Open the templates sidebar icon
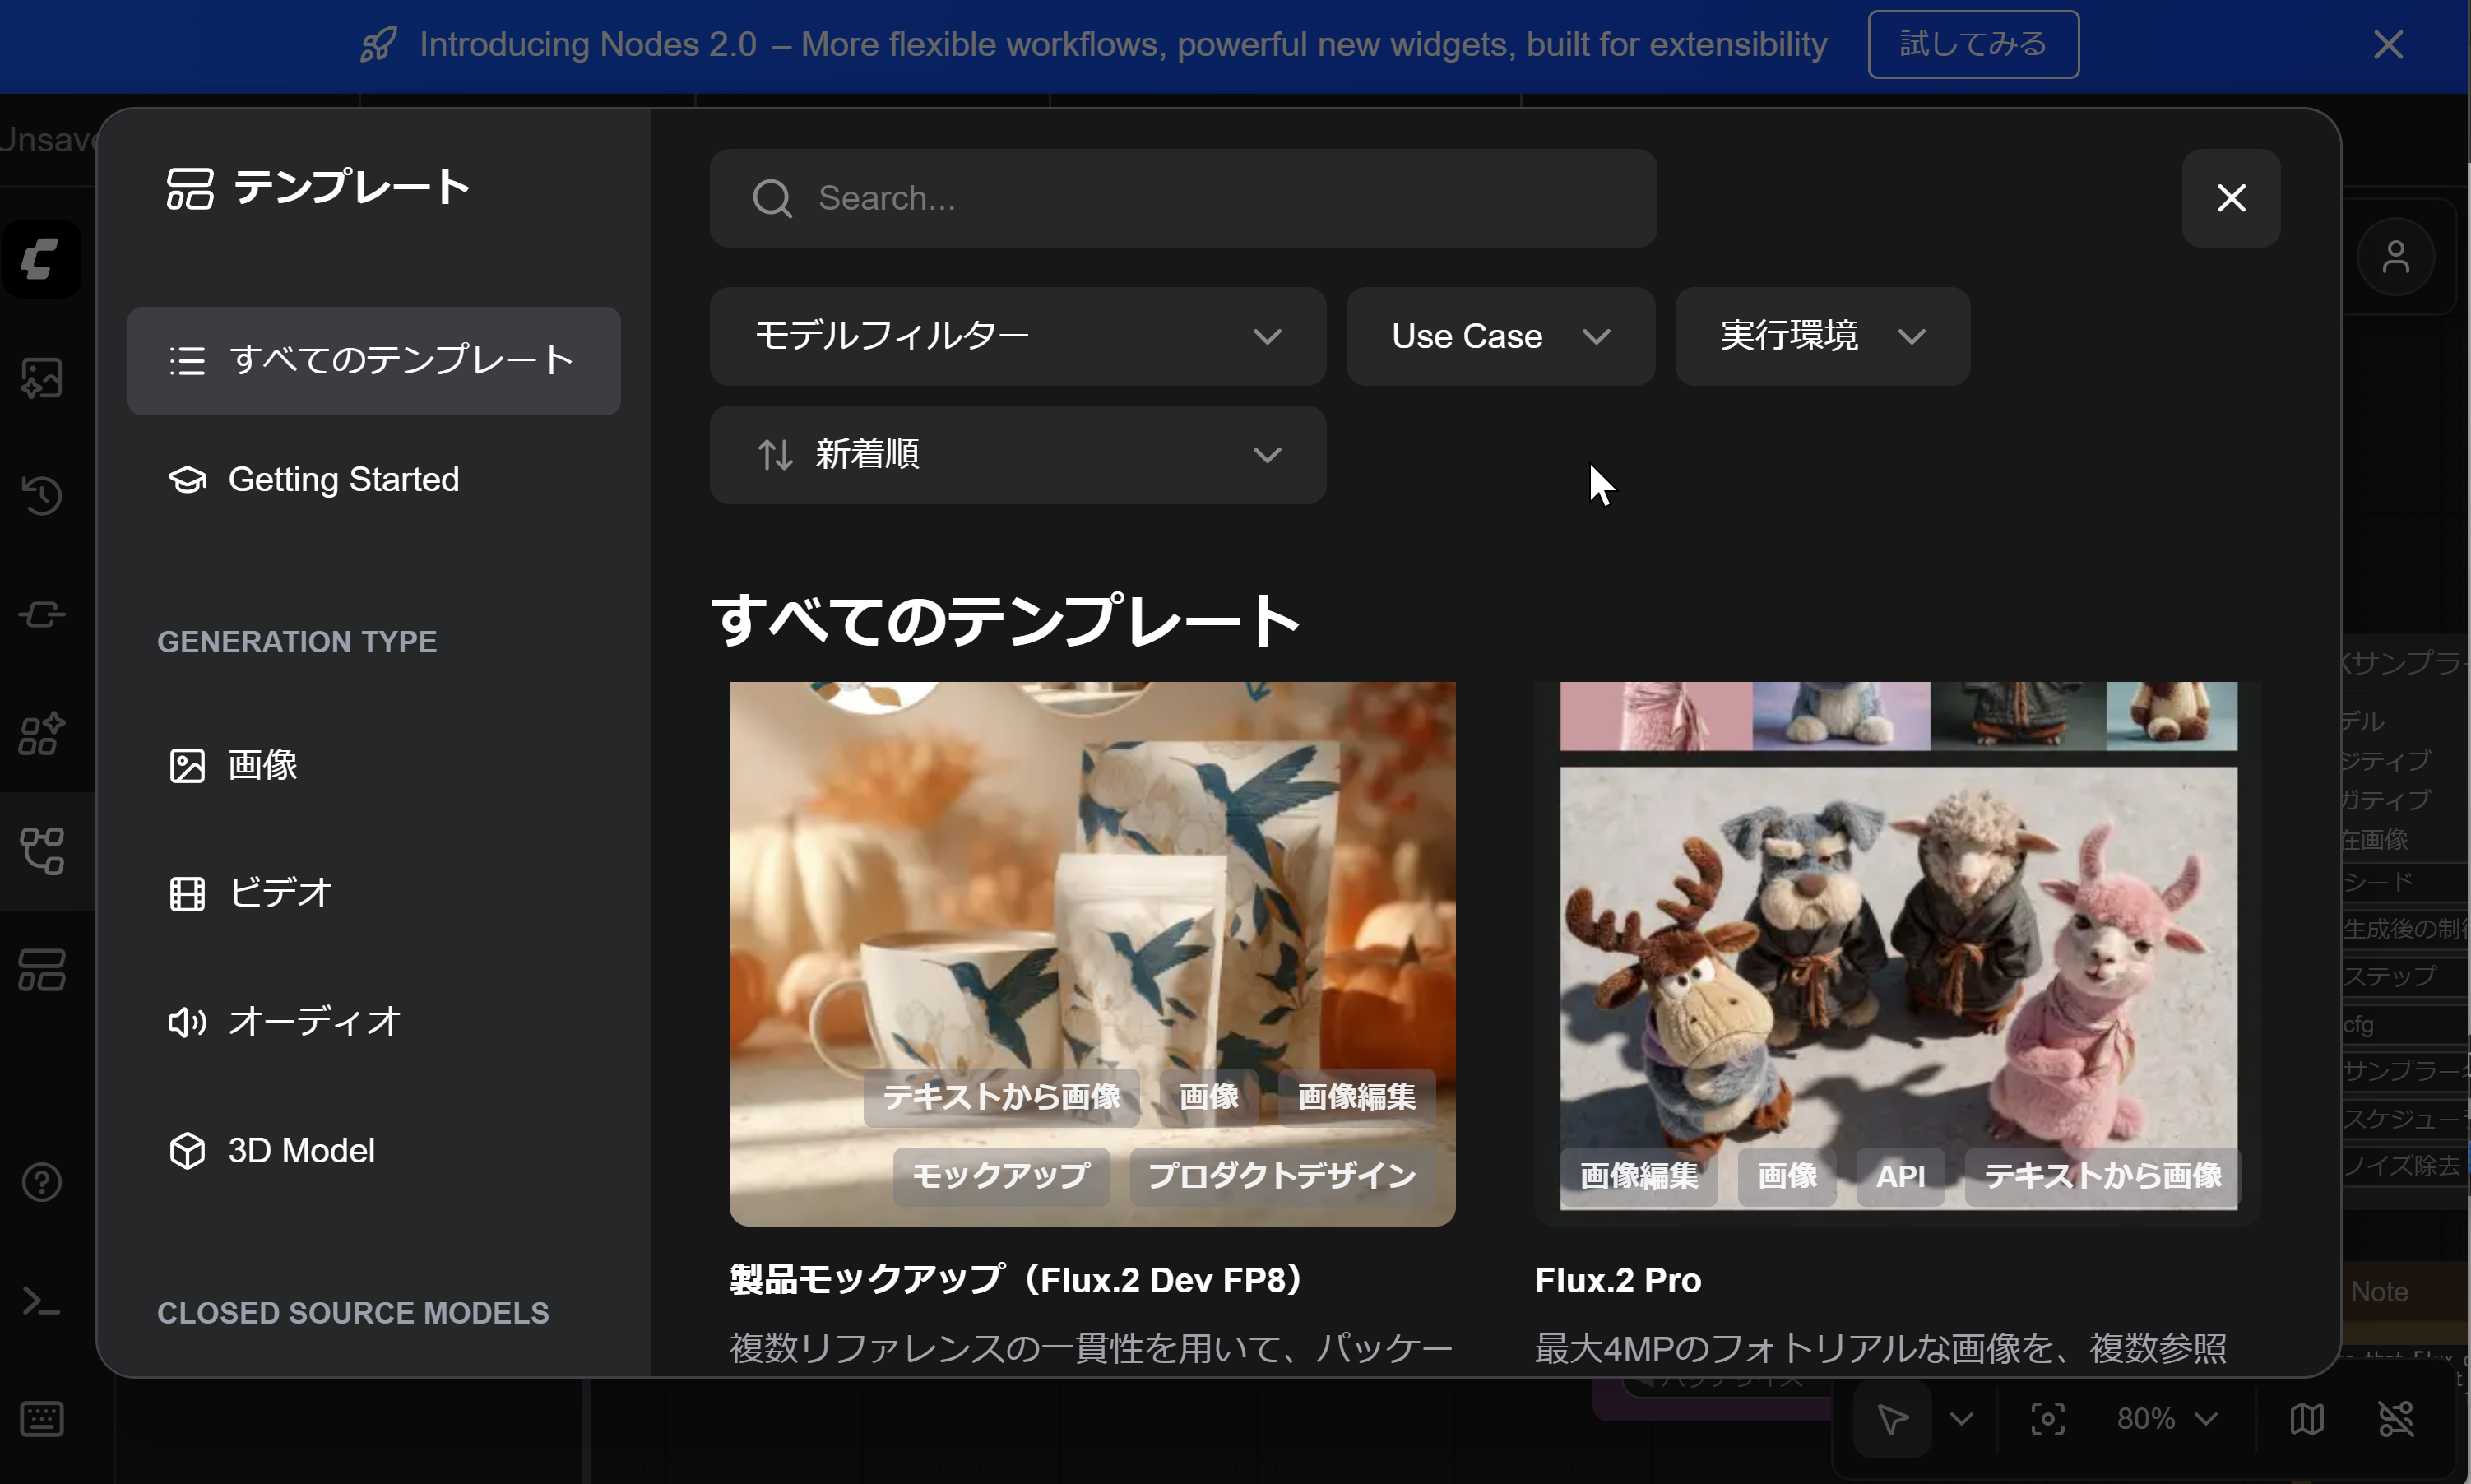 [41, 969]
